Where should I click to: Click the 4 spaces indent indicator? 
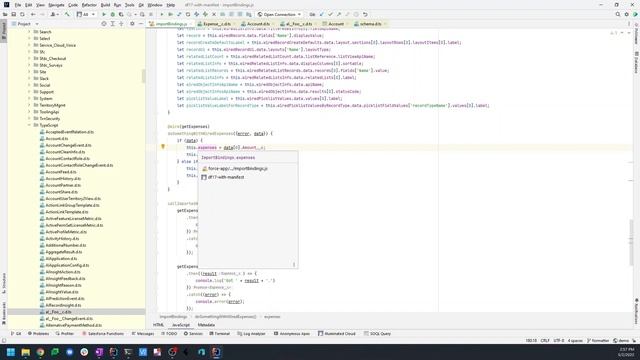575,340
